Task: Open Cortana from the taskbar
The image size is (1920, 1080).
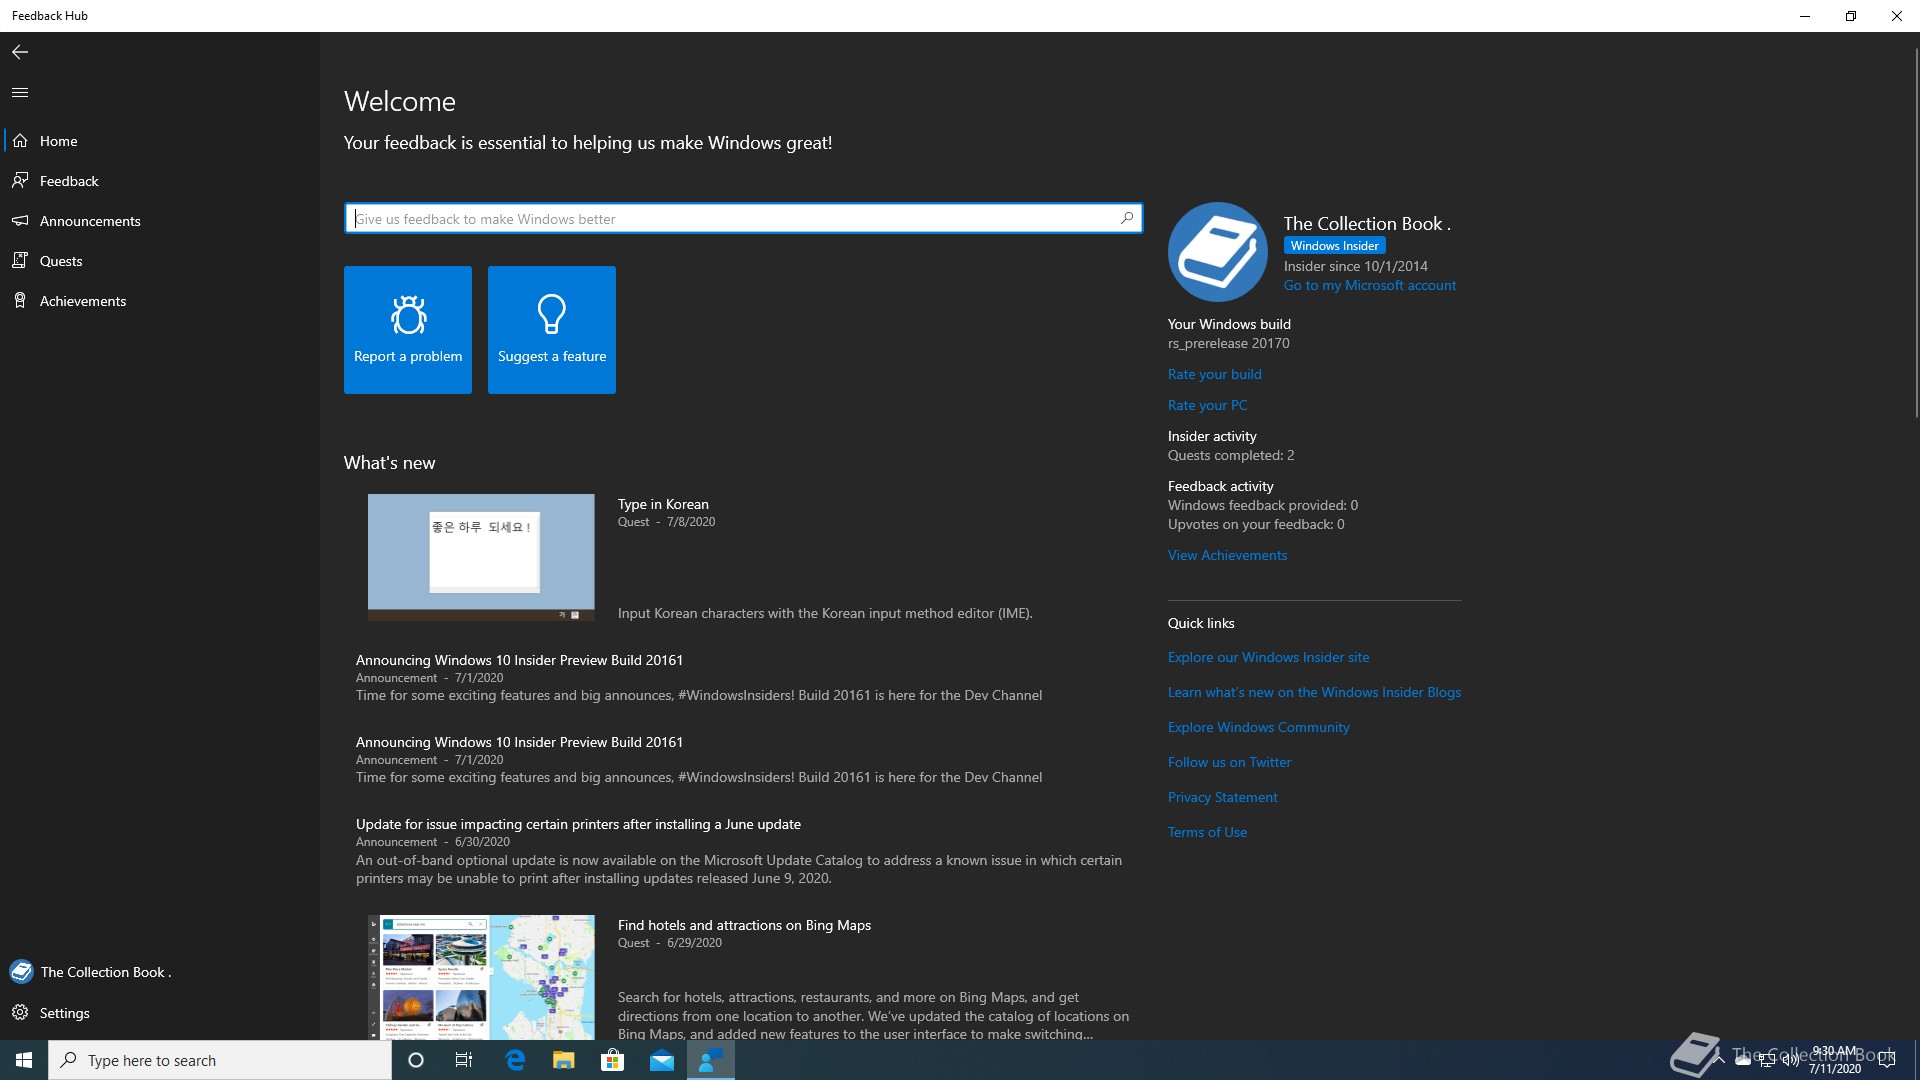Action: coord(416,1060)
